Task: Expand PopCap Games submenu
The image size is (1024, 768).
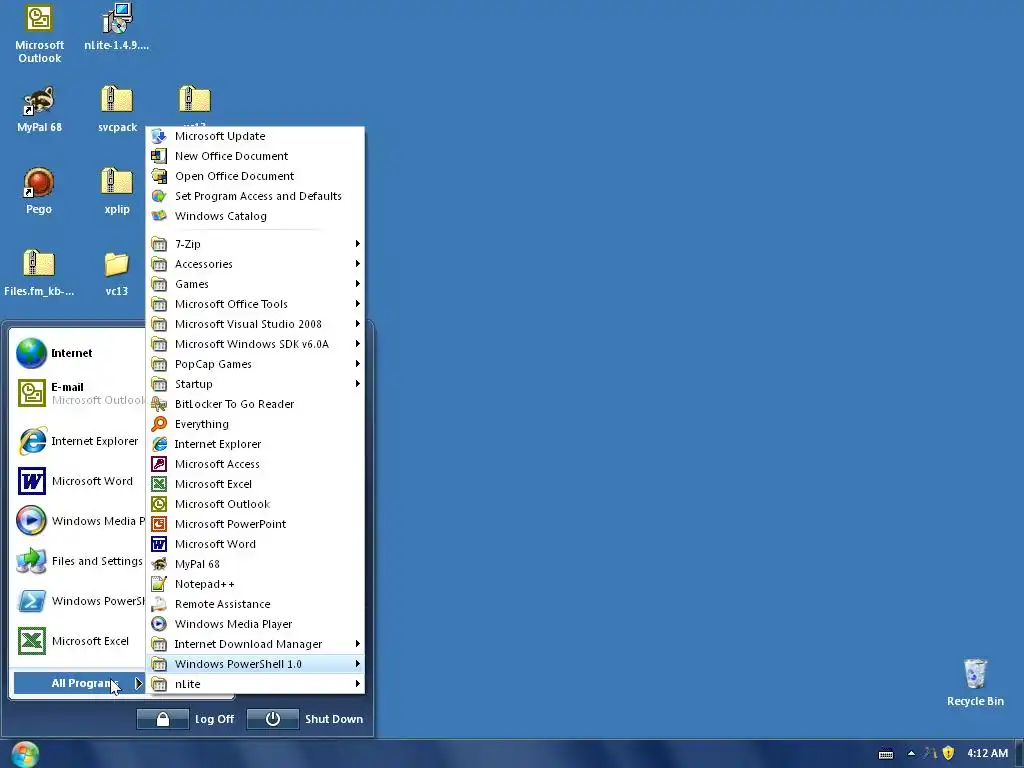Action: 255,364
